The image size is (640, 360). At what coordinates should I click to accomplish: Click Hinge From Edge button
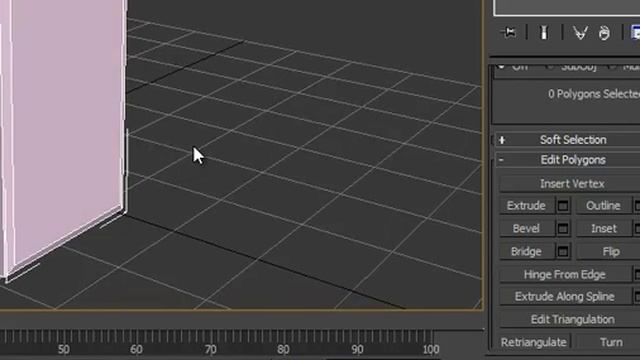tap(565, 274)
